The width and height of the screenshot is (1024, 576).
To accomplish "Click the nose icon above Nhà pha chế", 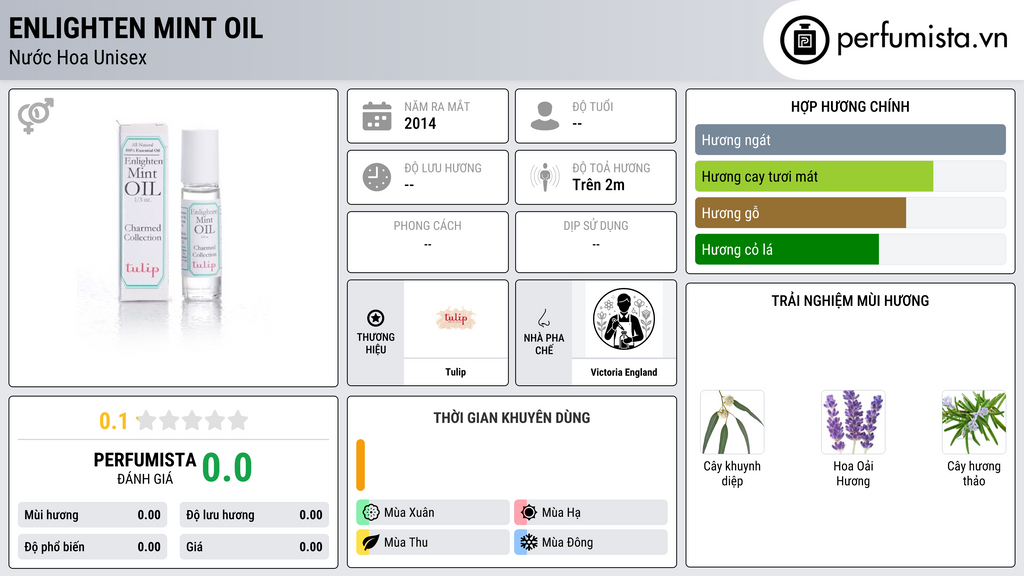I will pos(543,318).
